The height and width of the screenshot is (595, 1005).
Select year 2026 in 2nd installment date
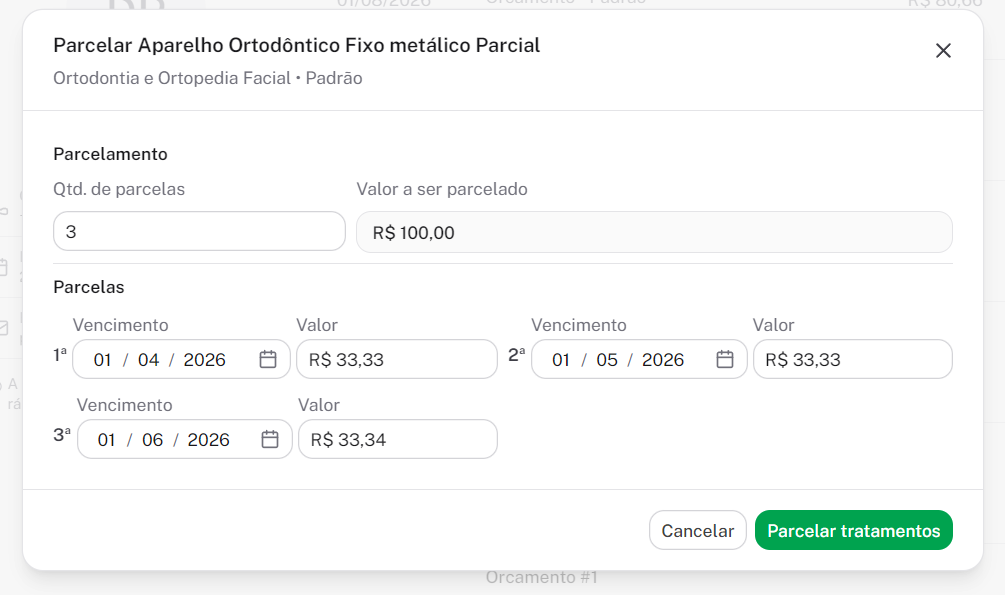coord(663,360)
